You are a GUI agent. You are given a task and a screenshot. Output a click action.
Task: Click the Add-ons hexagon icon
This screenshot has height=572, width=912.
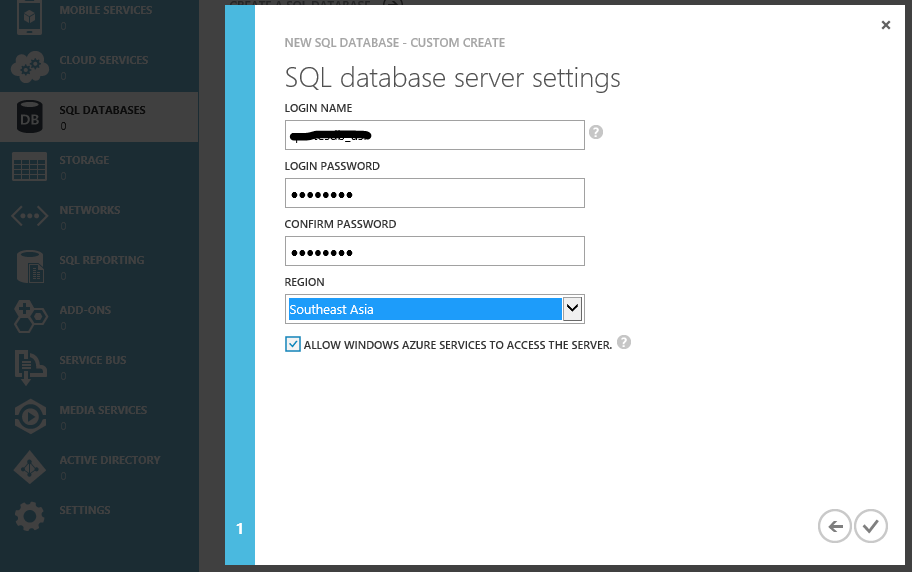[30, 317]
